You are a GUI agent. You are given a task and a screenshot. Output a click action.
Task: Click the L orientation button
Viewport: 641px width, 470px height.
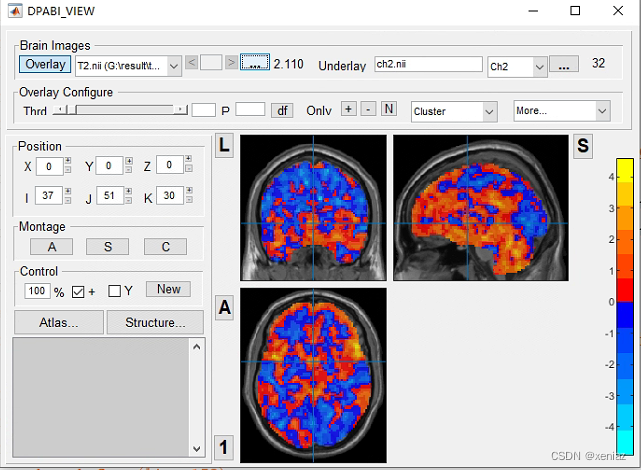tap(224, 145)
